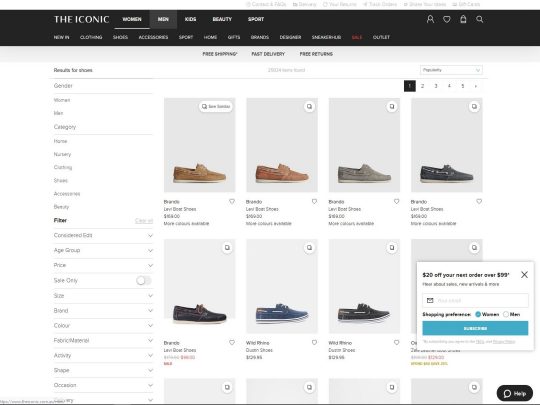Open Privacy Policy link in popup
The height and width of the screenshot is (405, 540).
[x=504, y=342]
